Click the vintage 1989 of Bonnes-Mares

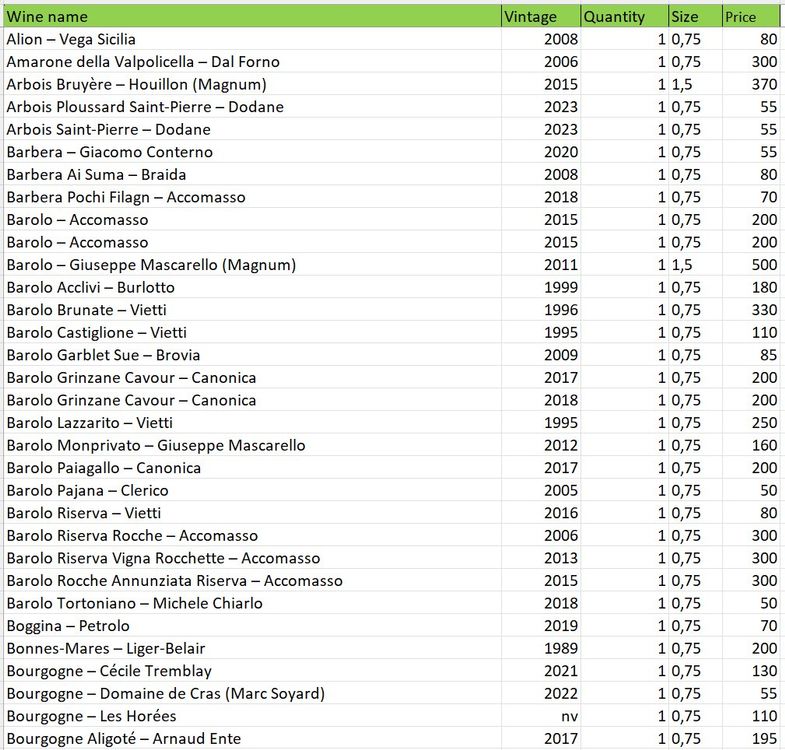560,648
